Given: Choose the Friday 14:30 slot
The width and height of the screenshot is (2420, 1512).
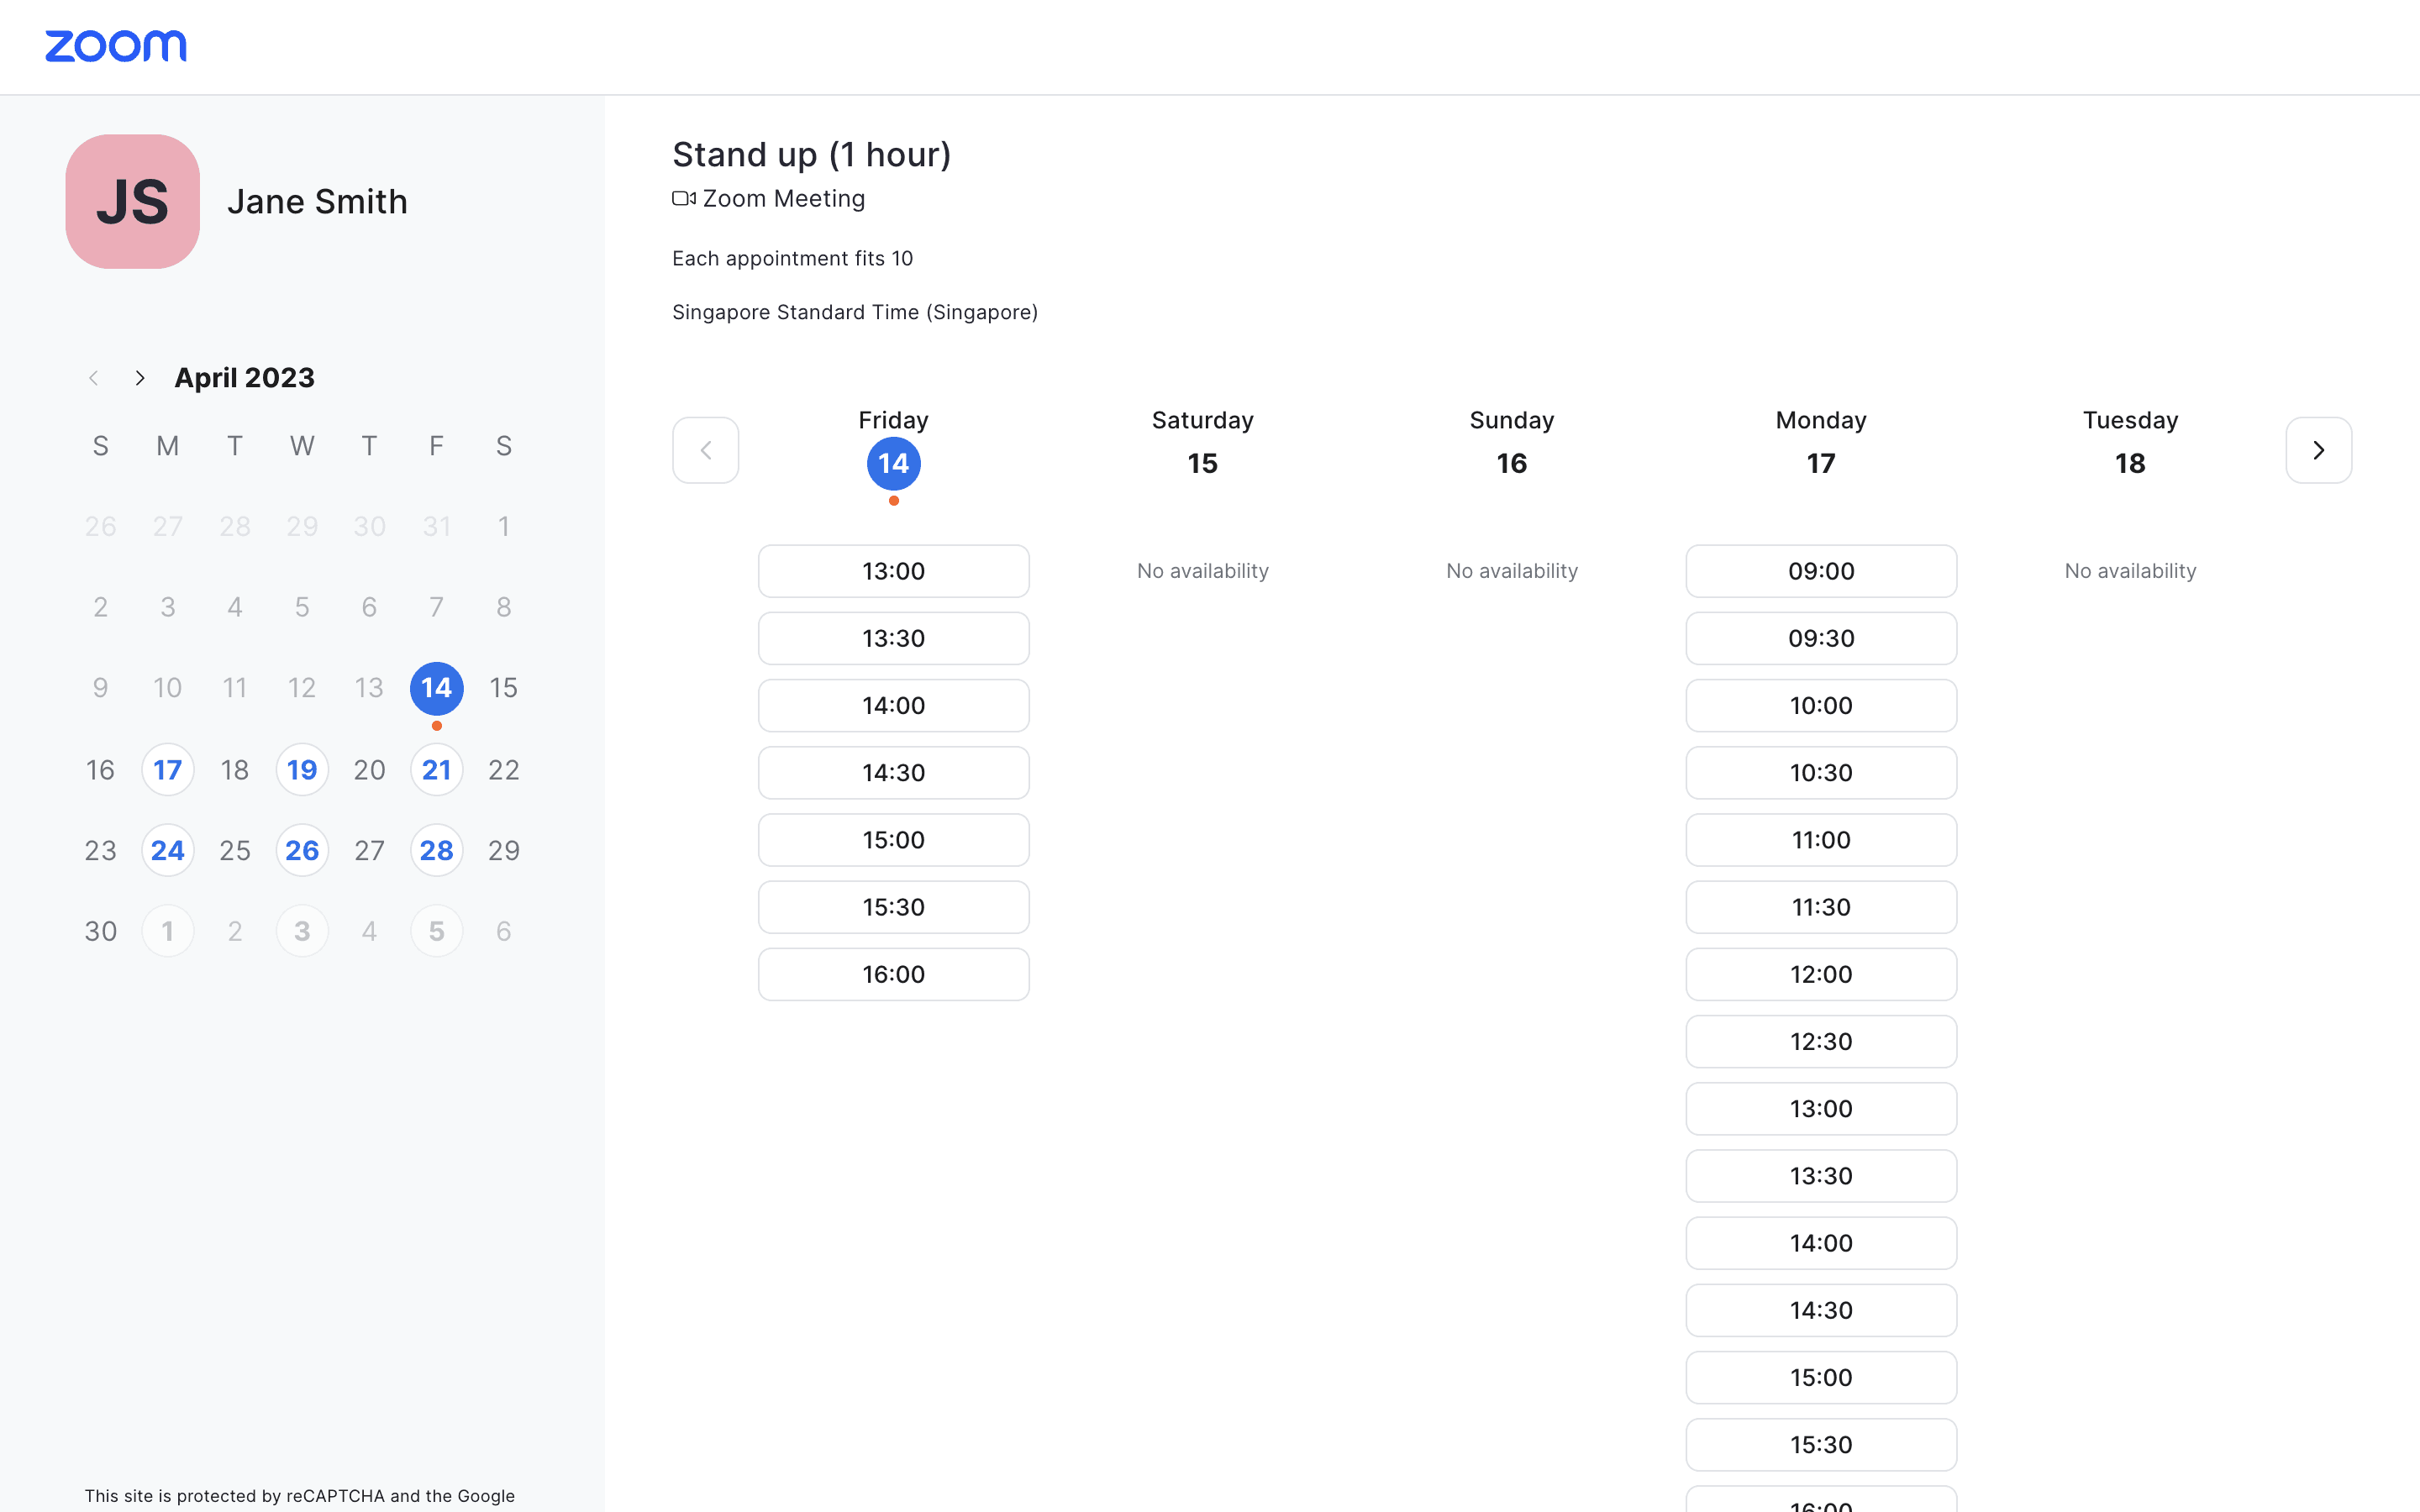Looking at the screenshot, I should (893, 773).
